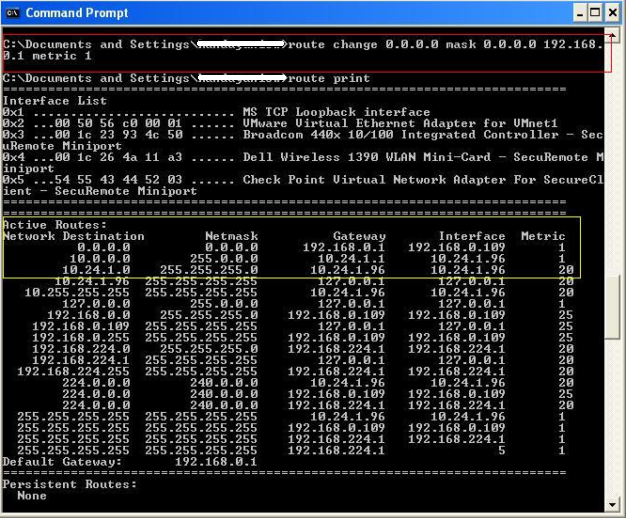Click the 'Default Gateway:' line
628x521 pixels.
point(130,462)
